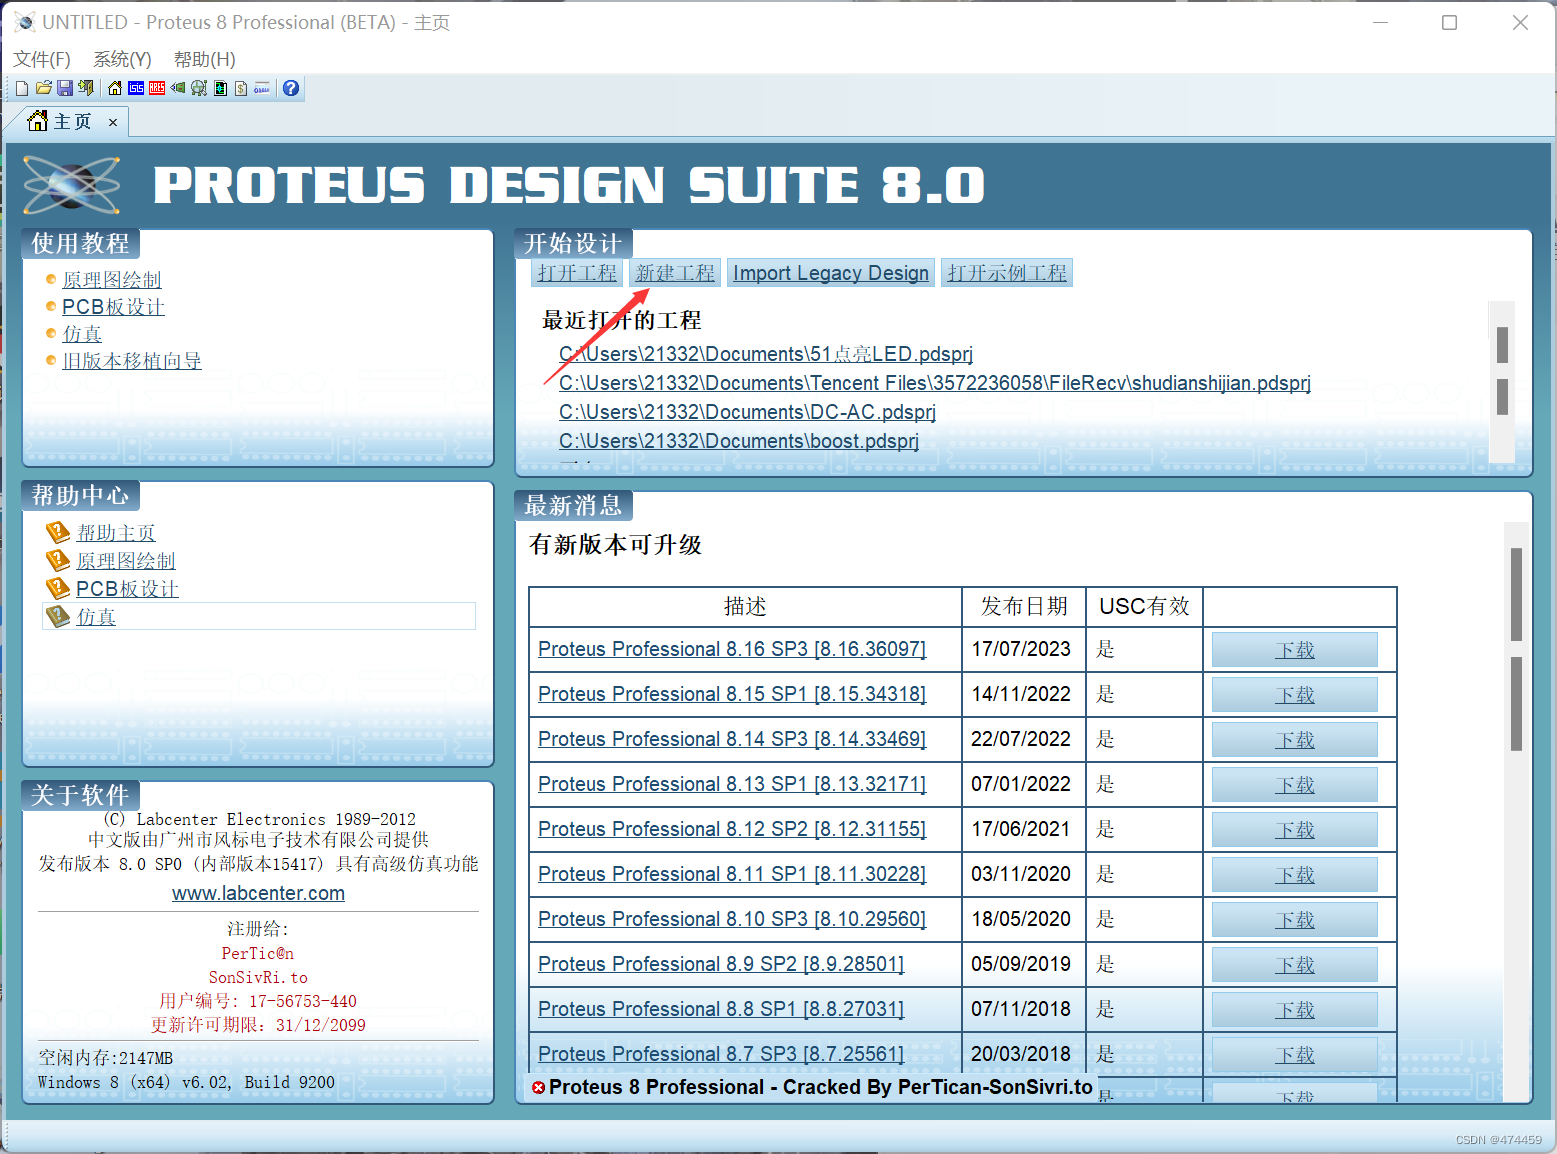Click book icon beside PCB板设计 in 帮助中心

58,588
